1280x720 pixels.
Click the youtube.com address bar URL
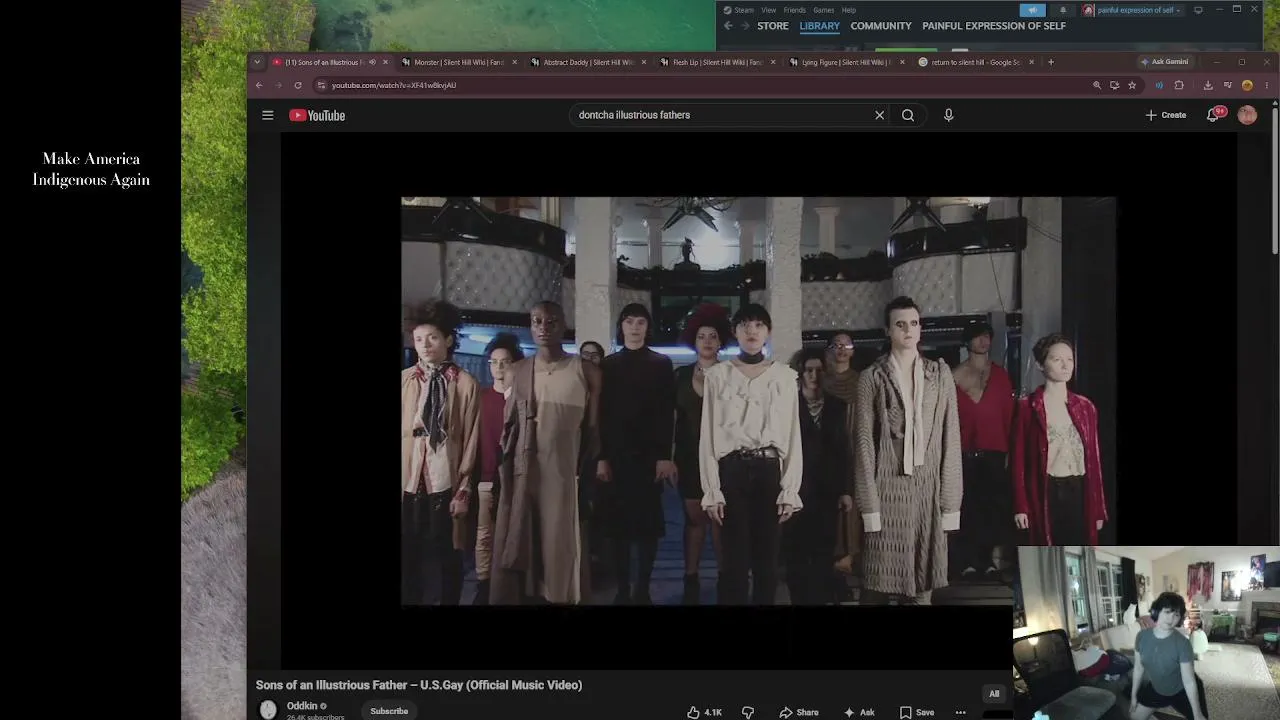coord(394,85)
